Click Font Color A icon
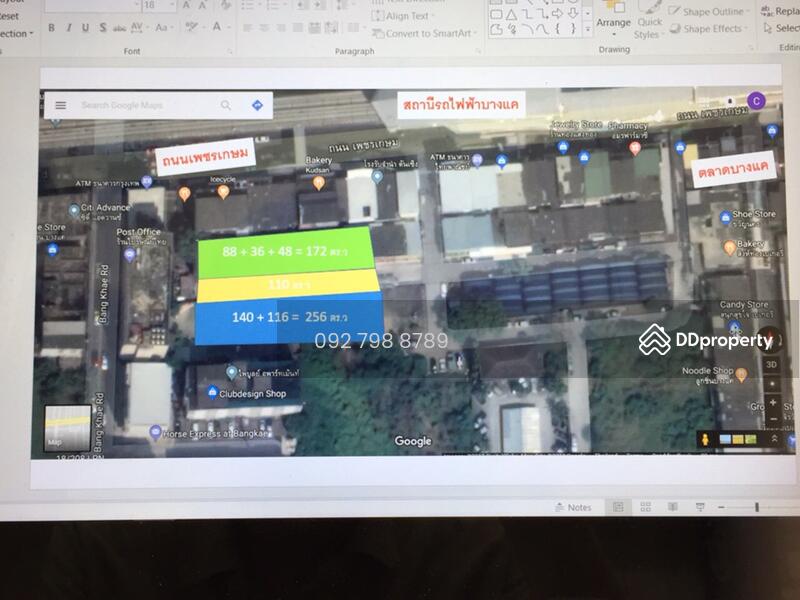800x600 pixels. pyautogui.click(x=216, y=27)
